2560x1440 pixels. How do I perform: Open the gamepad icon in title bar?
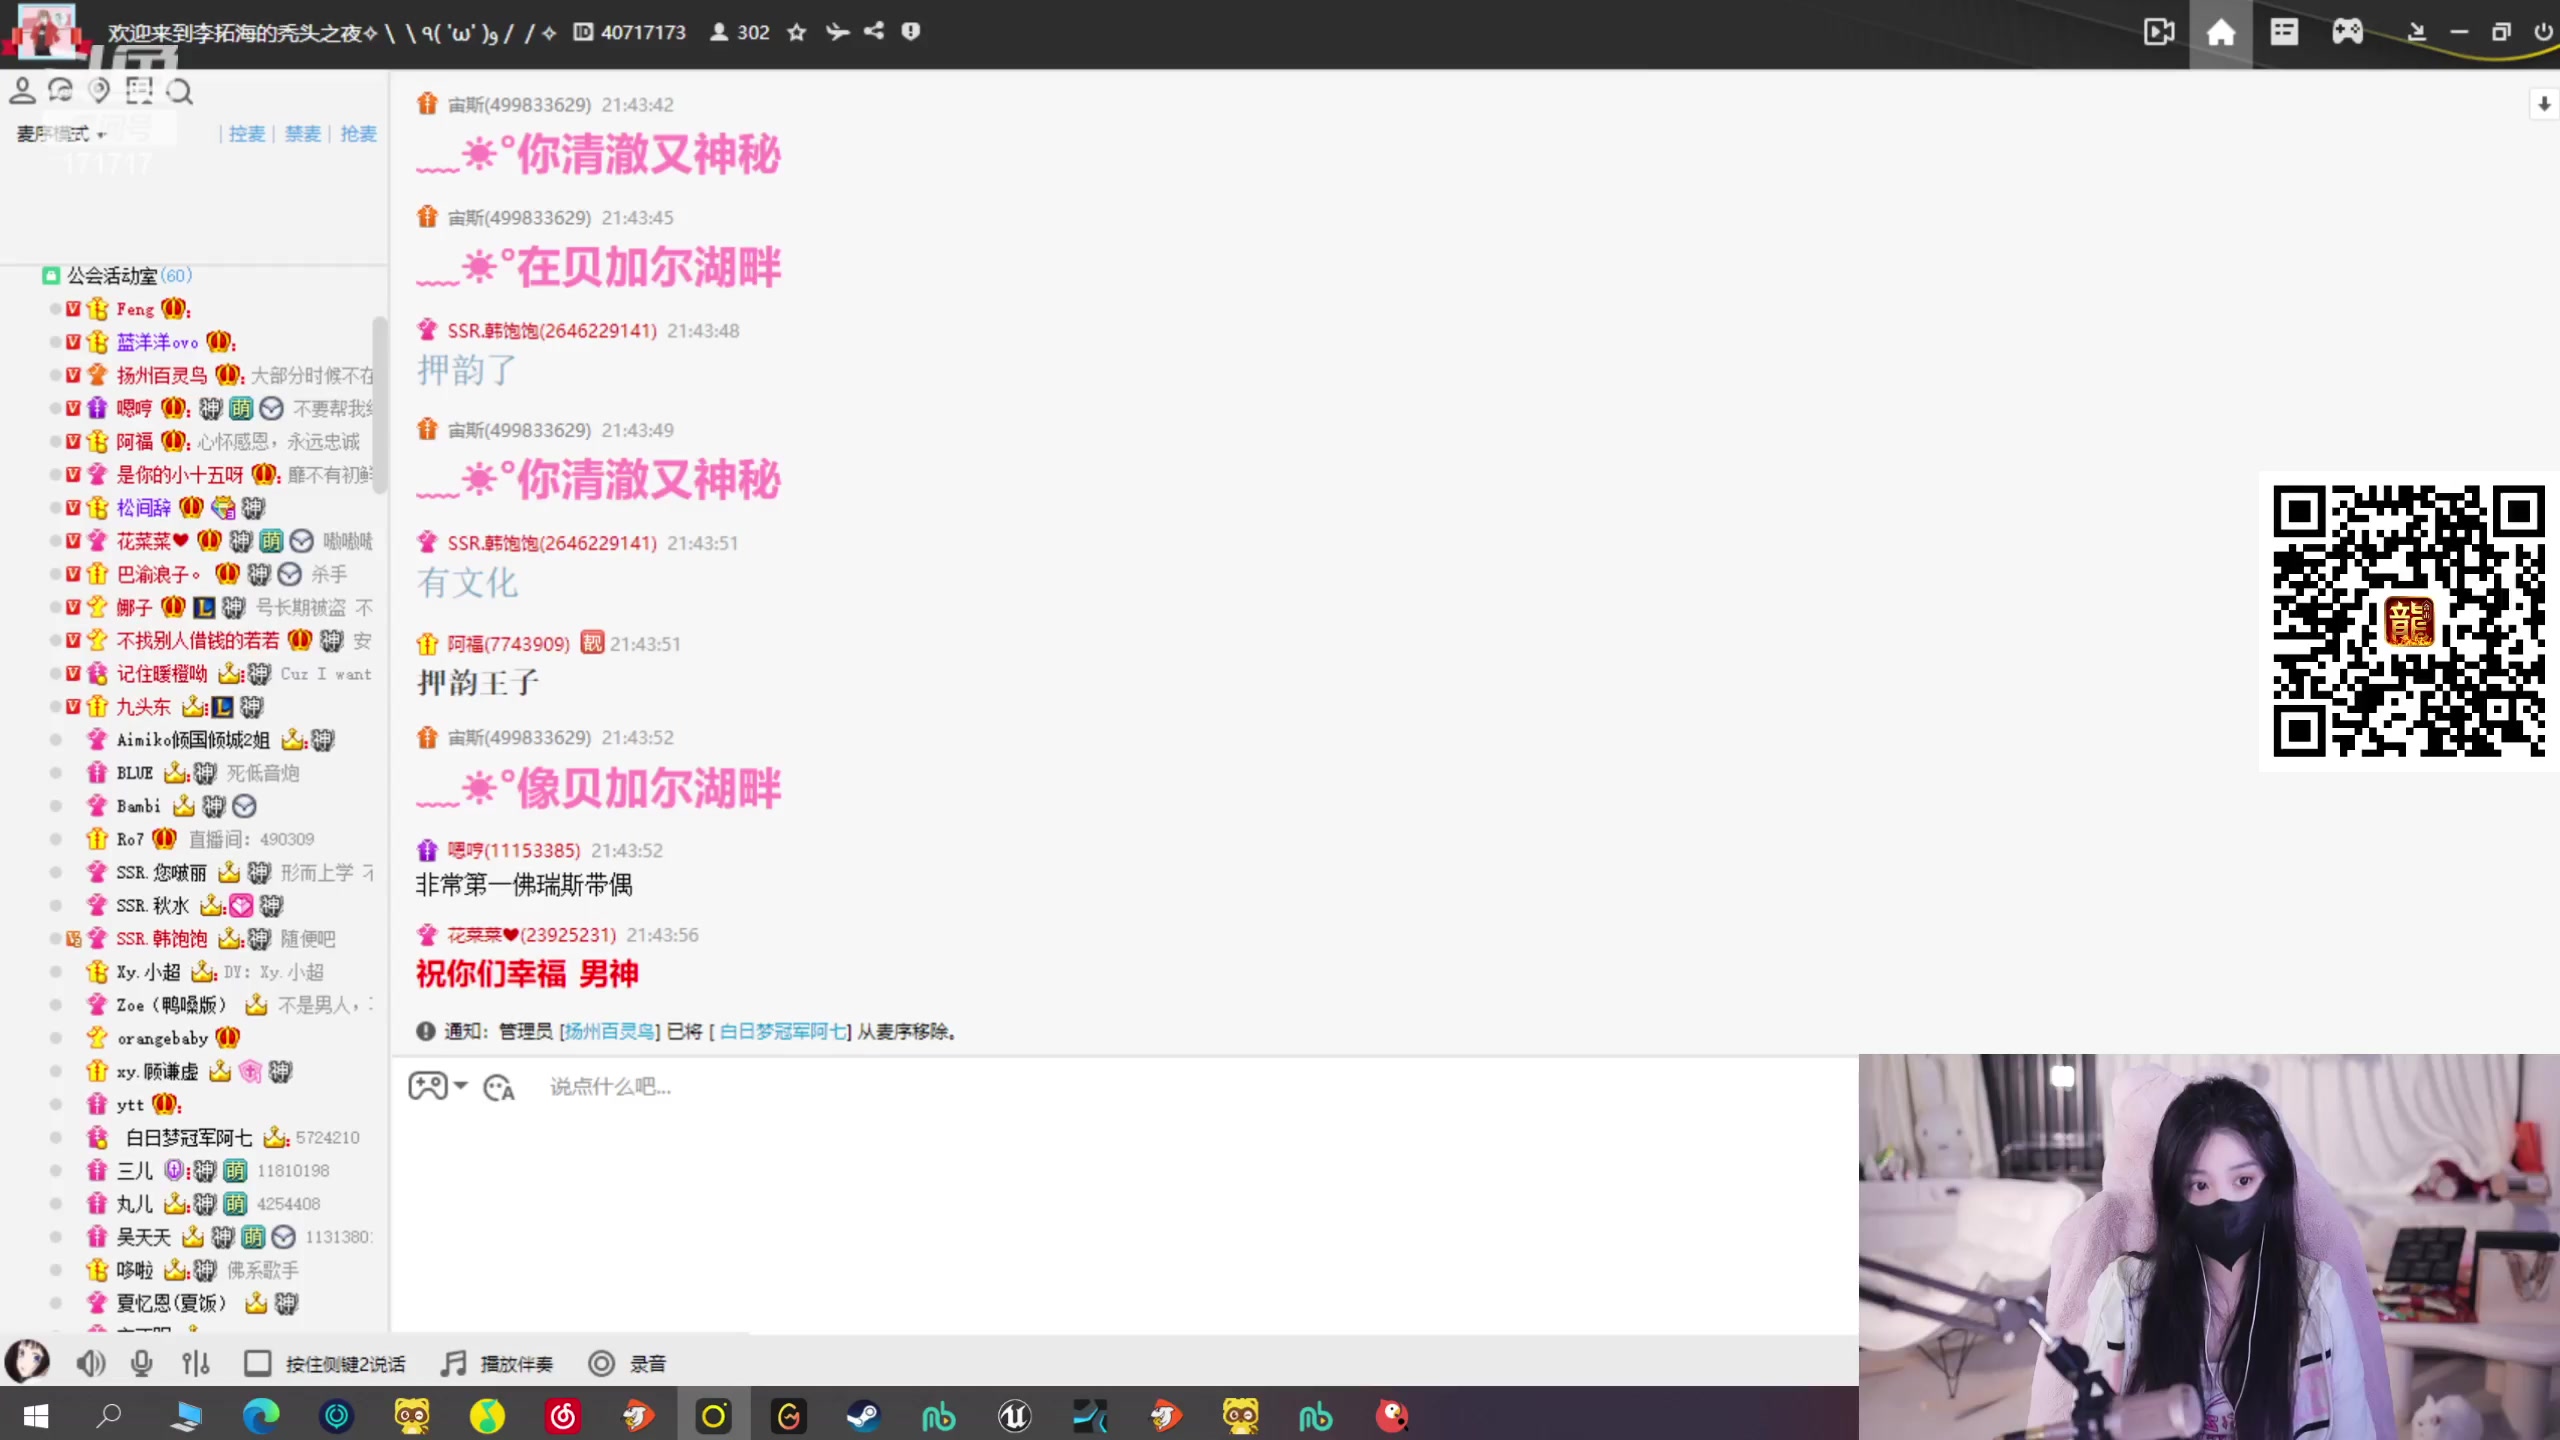tap(2347, 33)
